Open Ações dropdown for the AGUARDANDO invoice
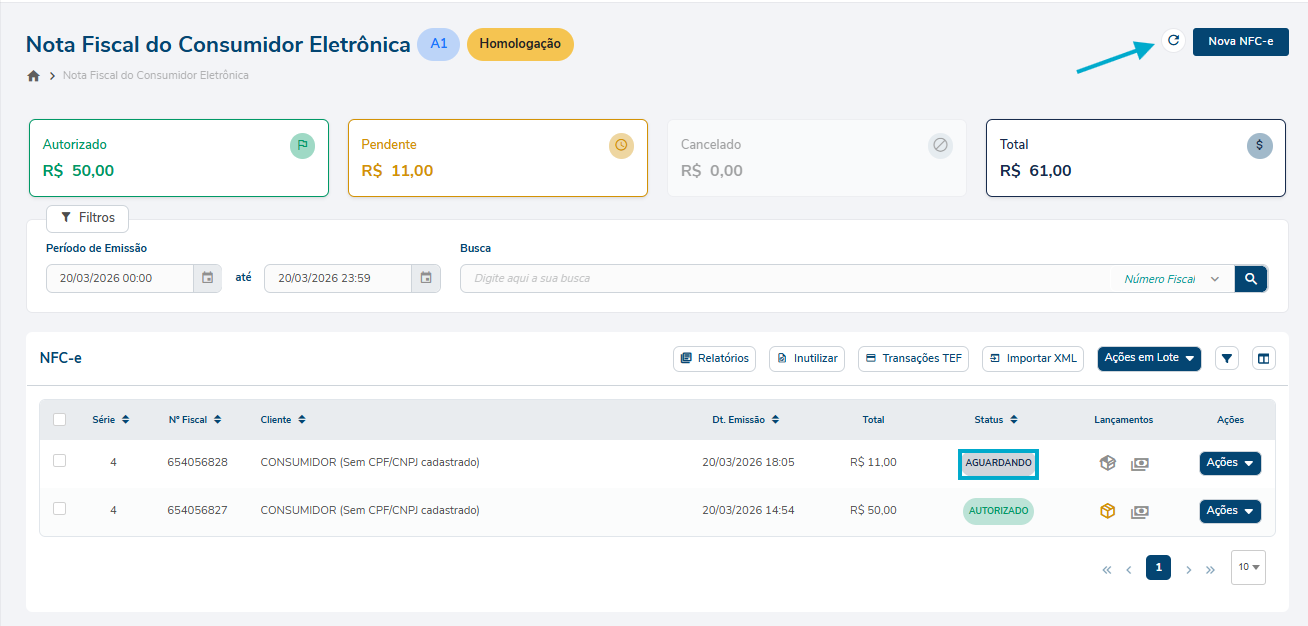 (x=1229, y=463)
